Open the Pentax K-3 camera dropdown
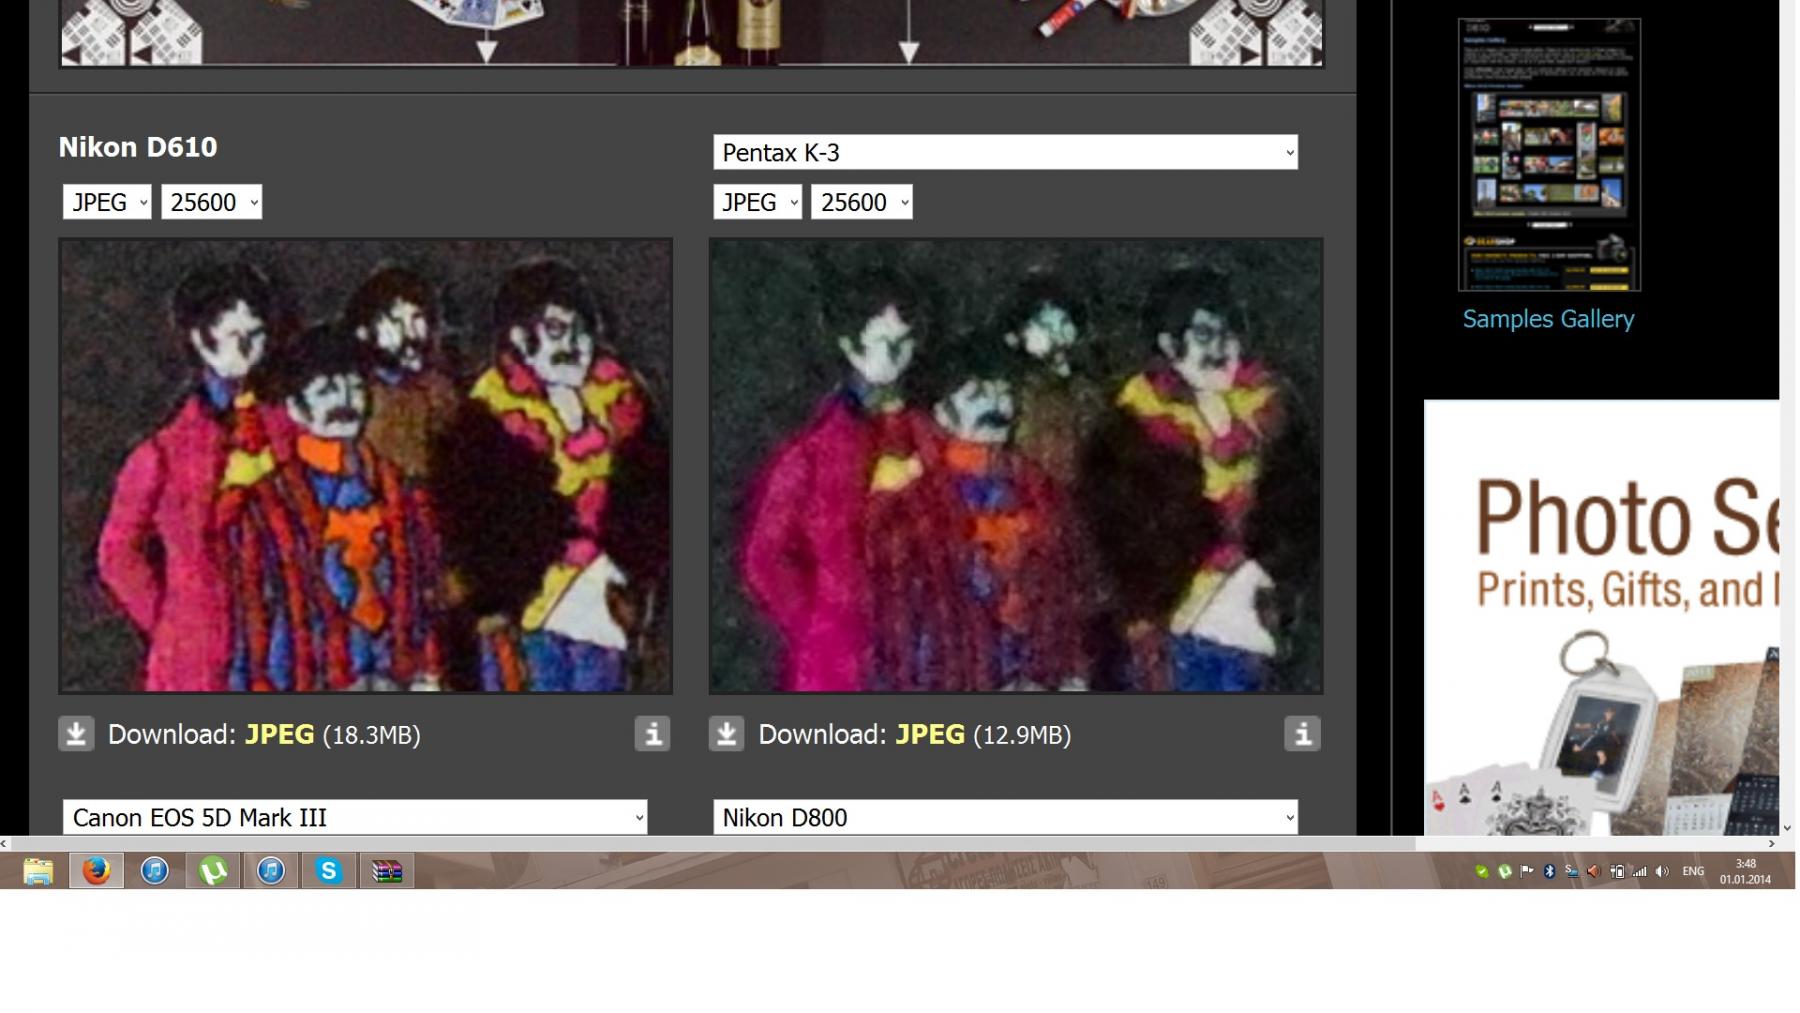The width and height of the screenshot is (1800, 1013). point(1005,152)
